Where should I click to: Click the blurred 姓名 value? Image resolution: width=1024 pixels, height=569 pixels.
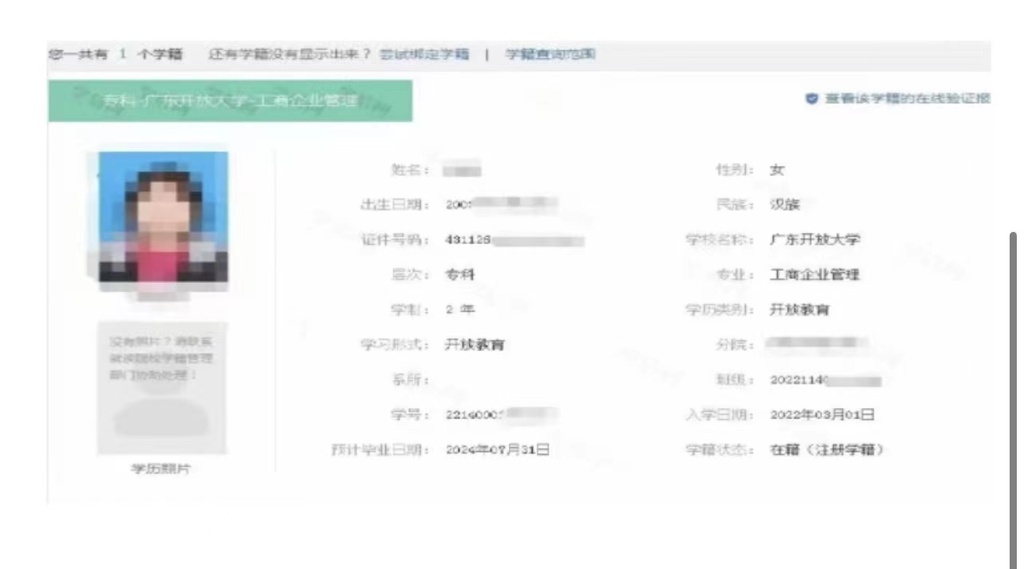pyautogui.click(x=462, y=171)
